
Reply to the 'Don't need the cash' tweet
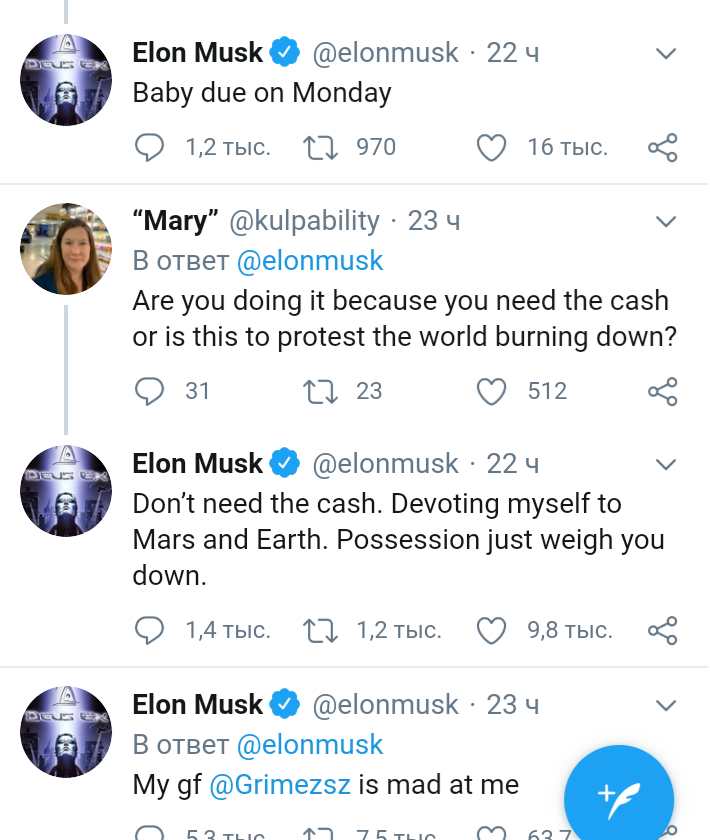[149, 630]
